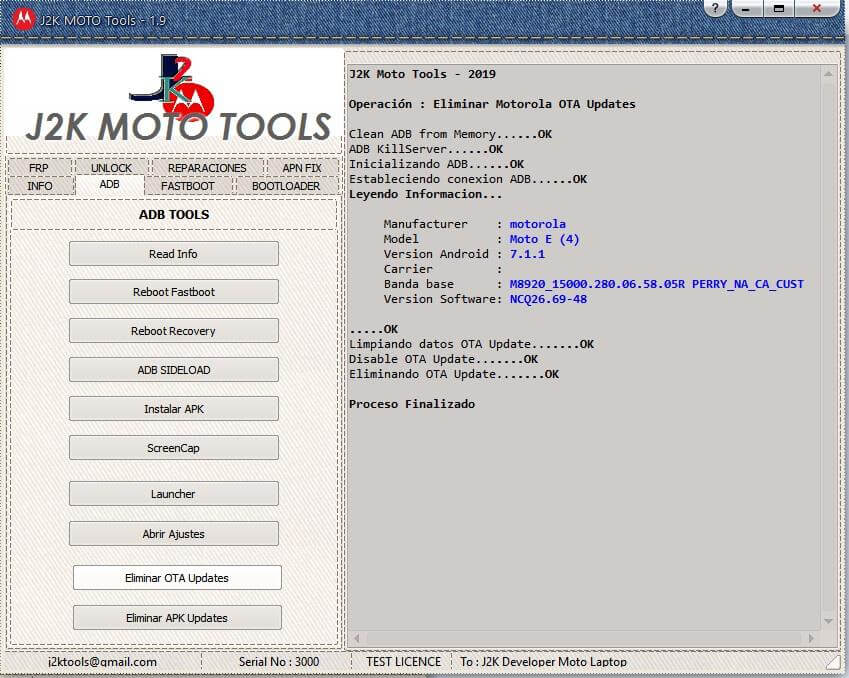Reboot device with Reboot Fastboot button
Viewport: 849px width, 678px height.
pos(174,292)
